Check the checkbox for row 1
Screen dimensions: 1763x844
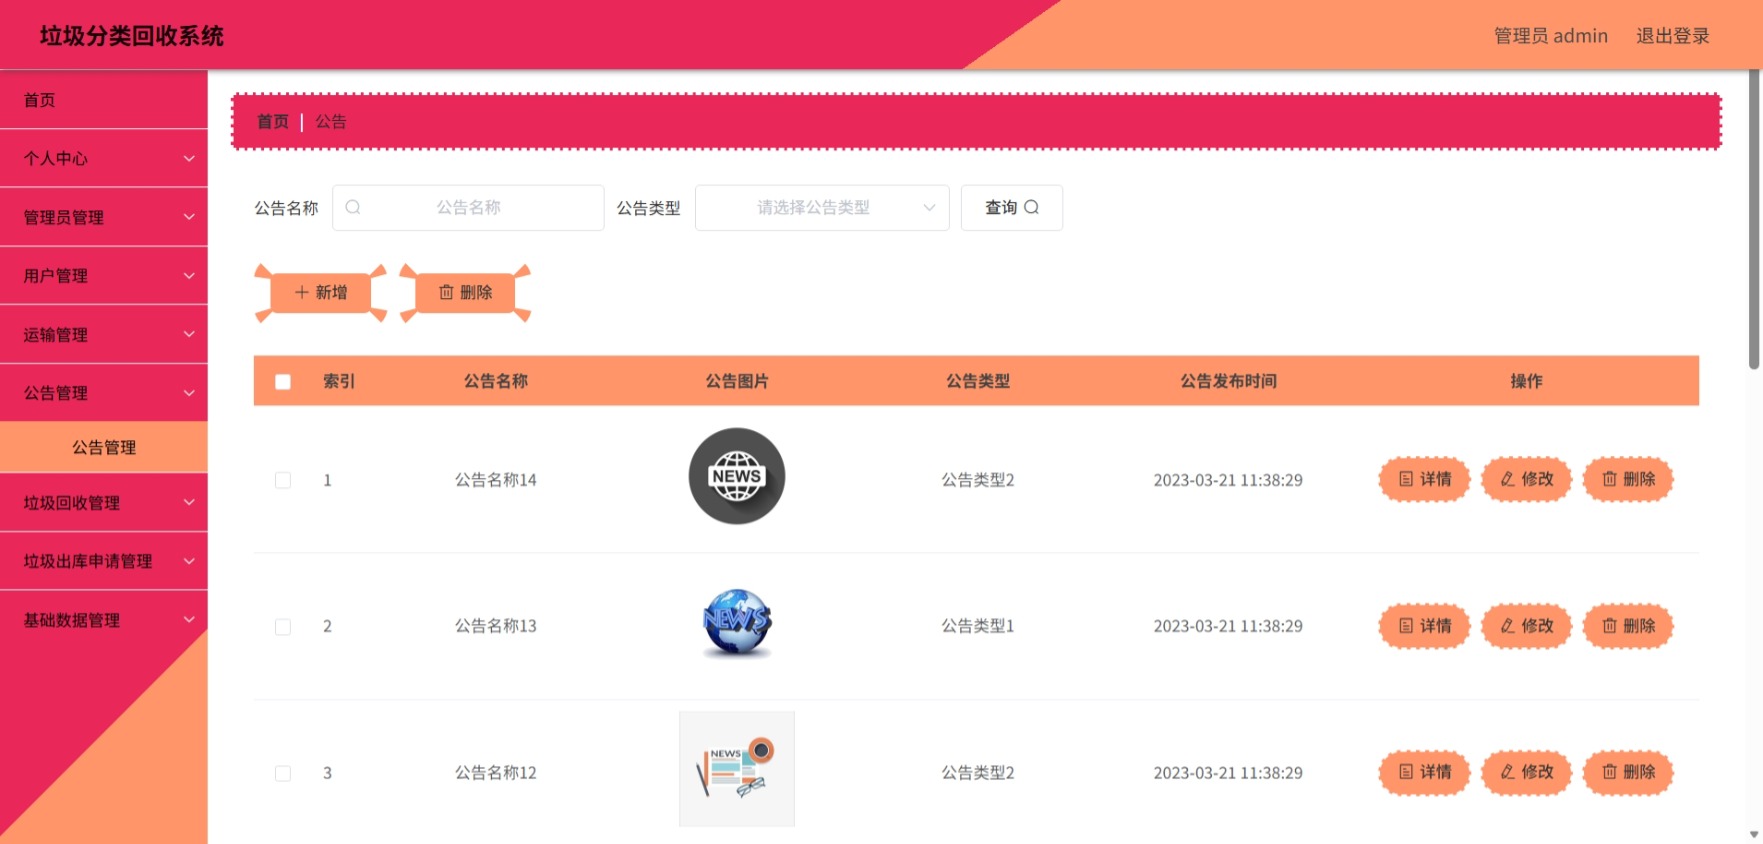click(x=283, y=480)
